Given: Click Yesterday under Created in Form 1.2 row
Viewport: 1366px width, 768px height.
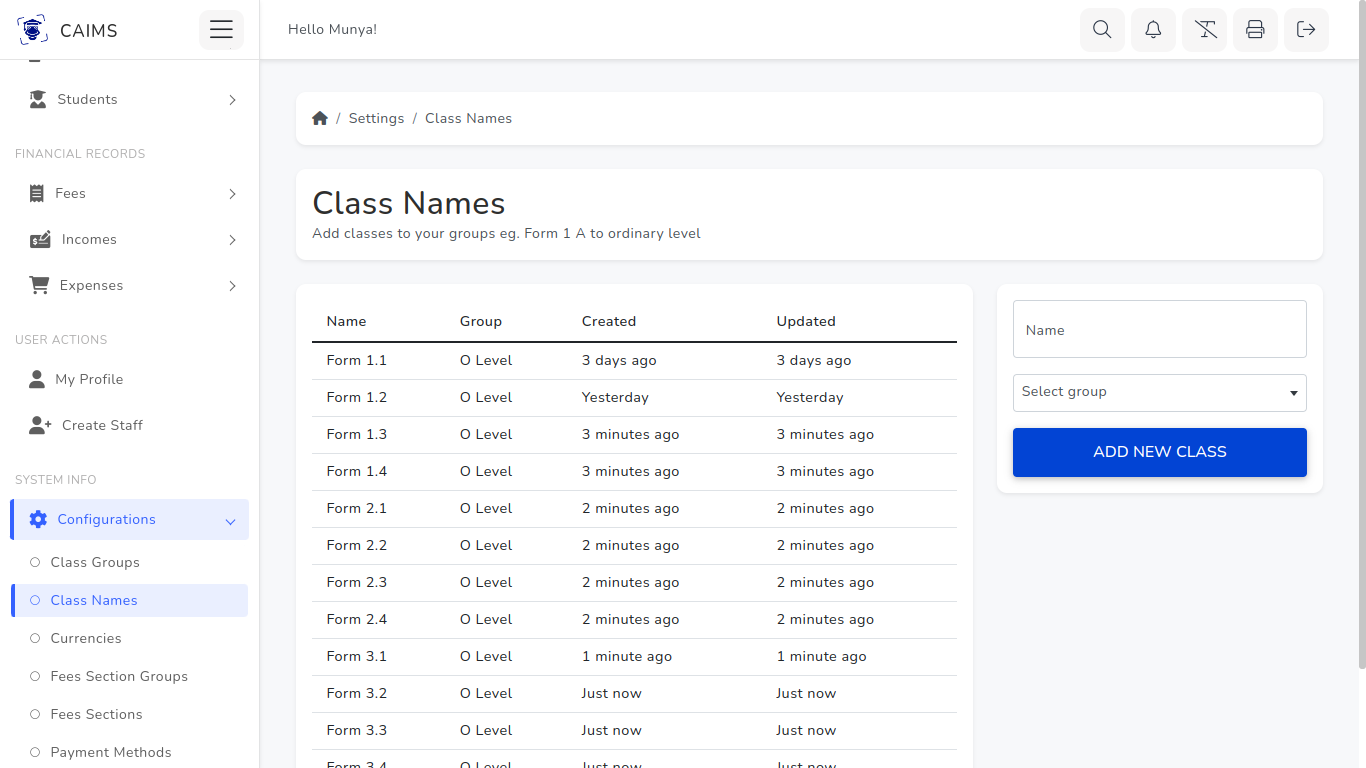Looking at the screenshot, I should point(615,397).
